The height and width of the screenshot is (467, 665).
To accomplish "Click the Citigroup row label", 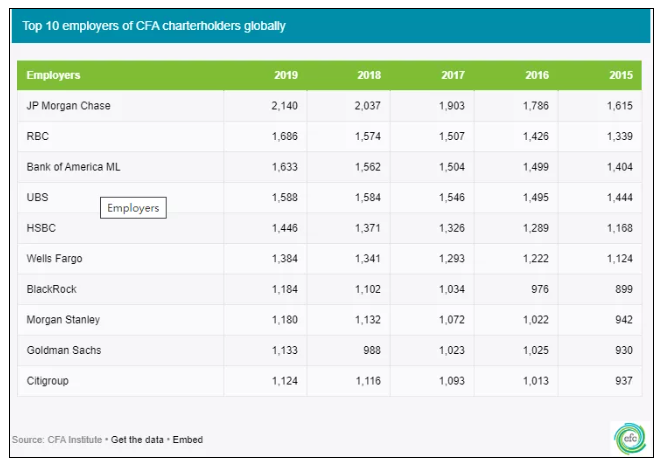I will pos(48,380).
